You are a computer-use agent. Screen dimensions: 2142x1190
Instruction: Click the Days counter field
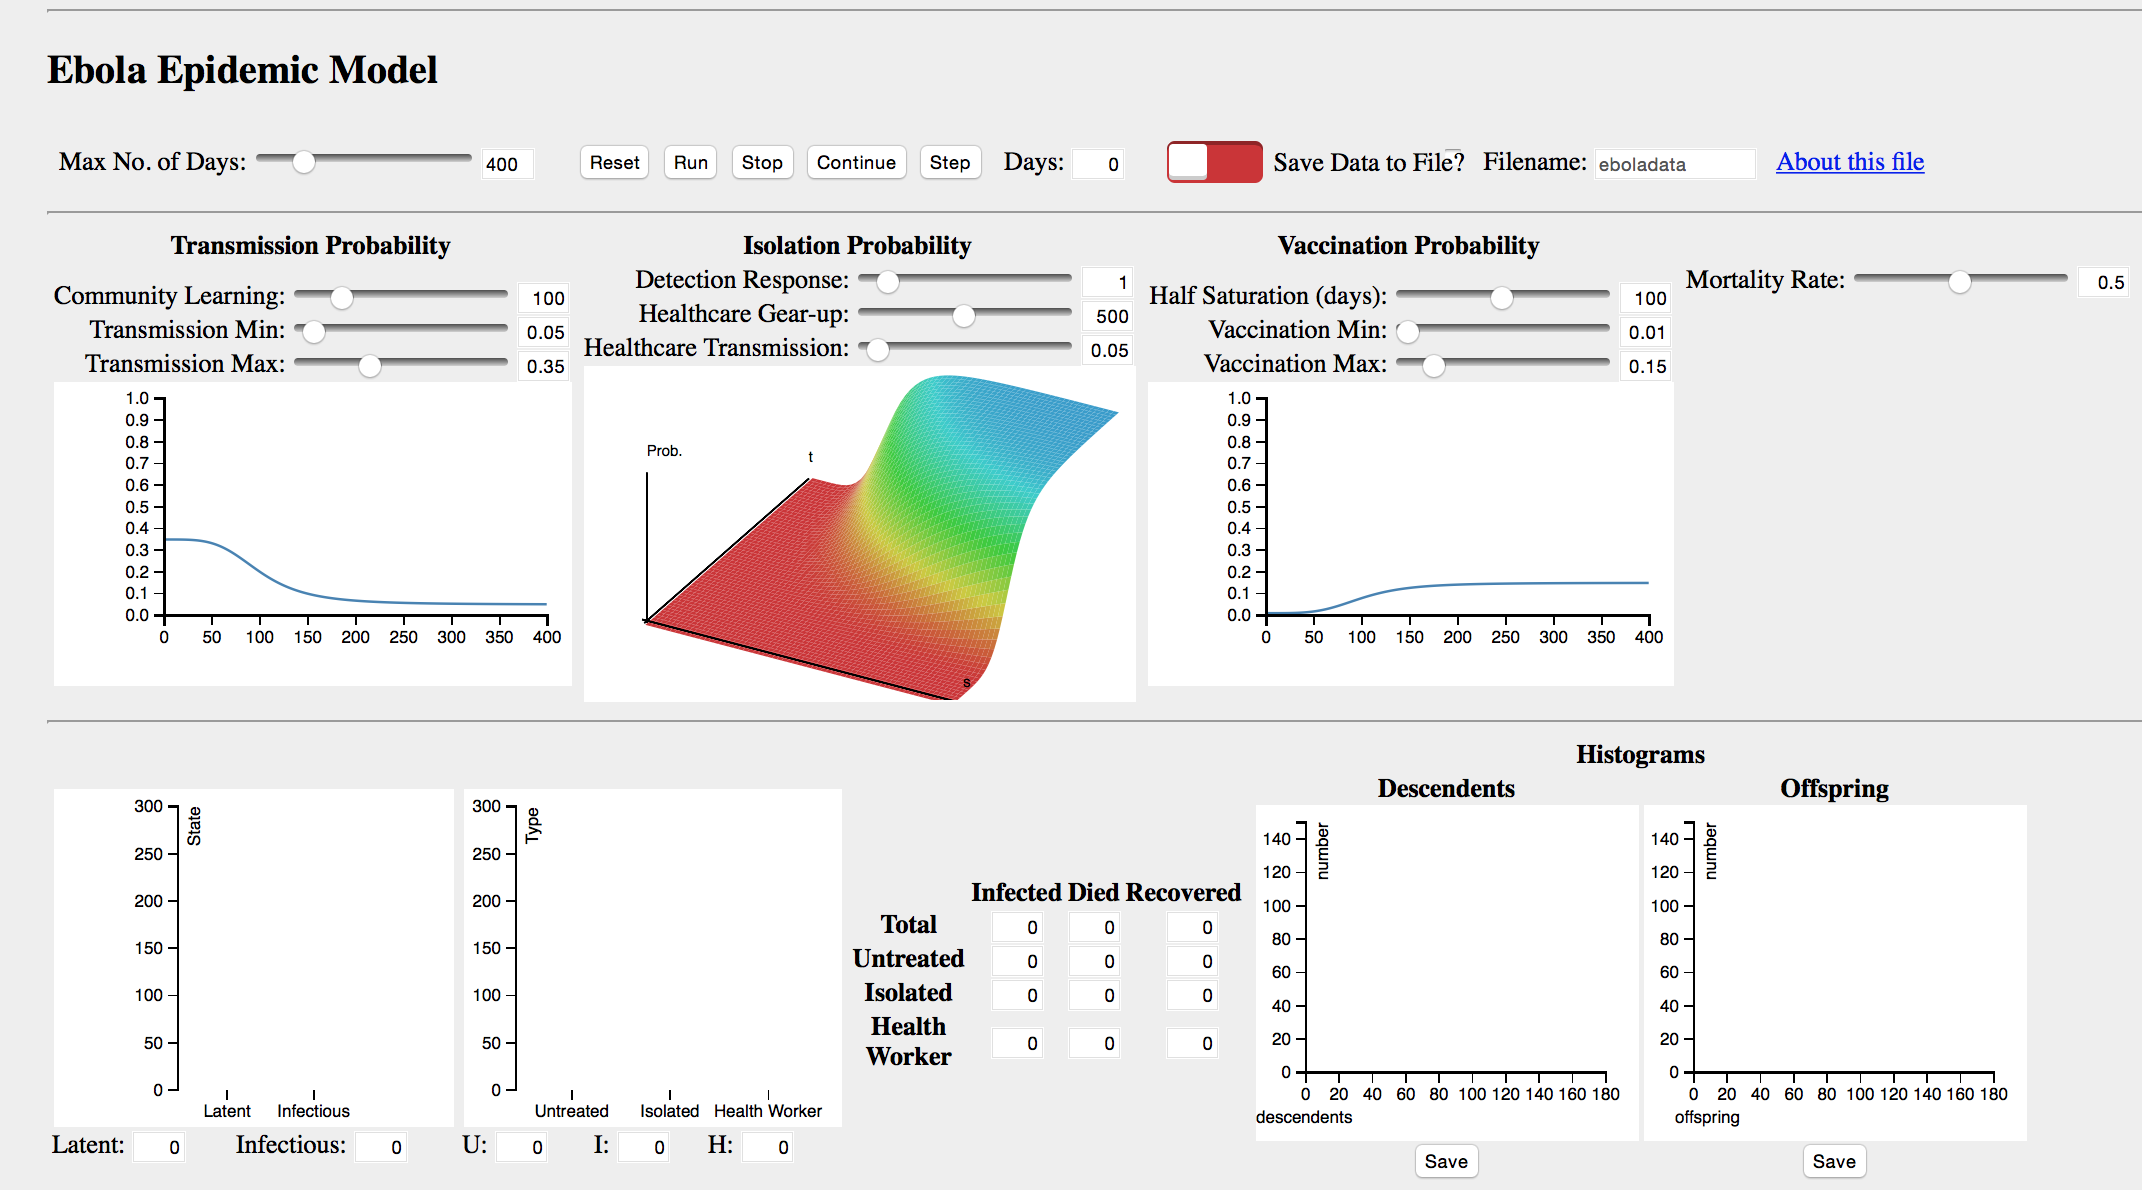(1097, 164)
